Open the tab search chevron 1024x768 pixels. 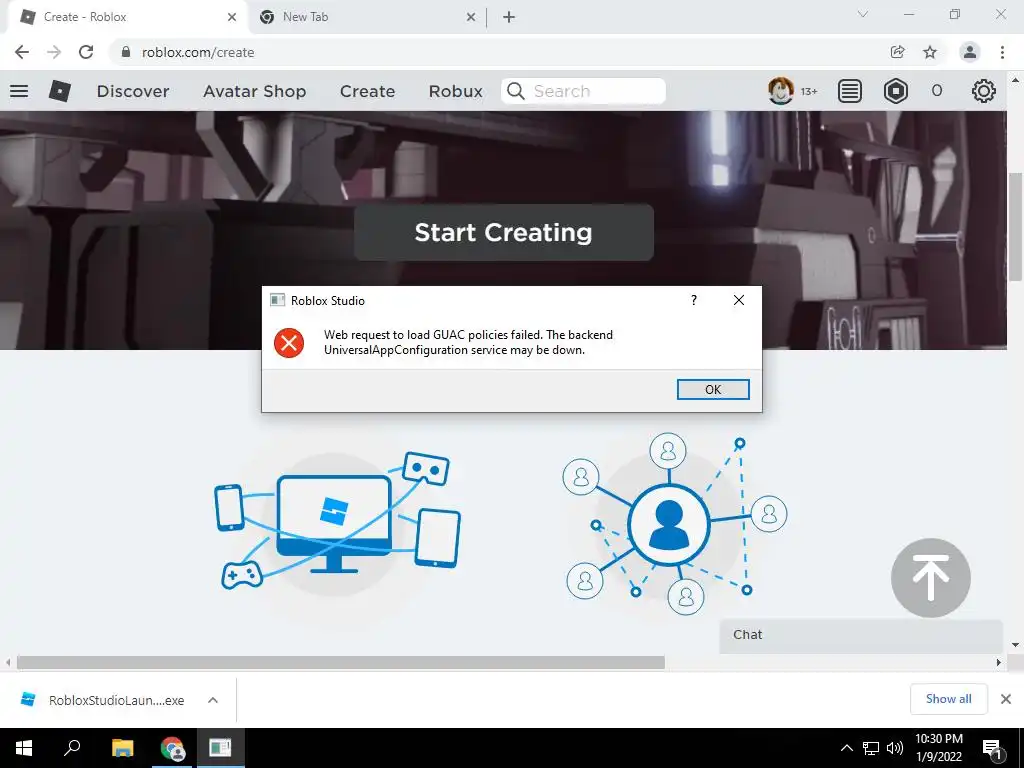click(863, 14)
